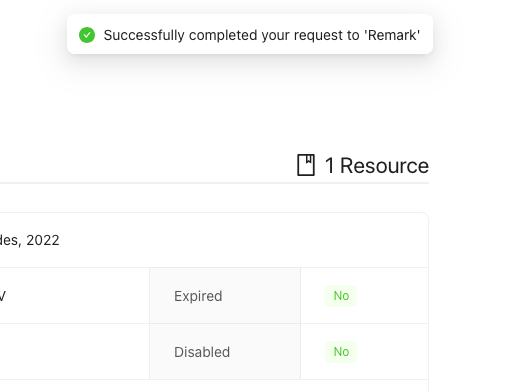The image size is (517, 392).
Task: Click the cell text ending in 'V'
Action: pos(3,296)
